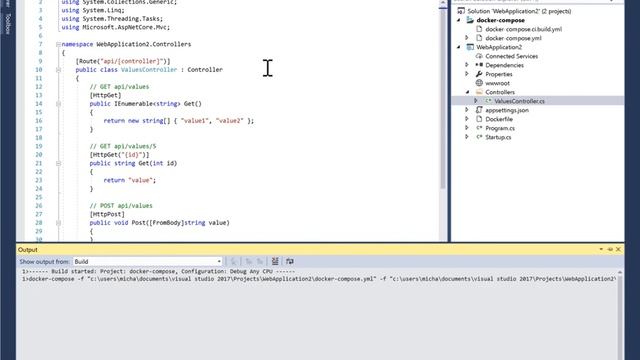The image size is (640, 360).
Task: Select wwwroot in Solution Explorer
Action: (x=497, y=83)
